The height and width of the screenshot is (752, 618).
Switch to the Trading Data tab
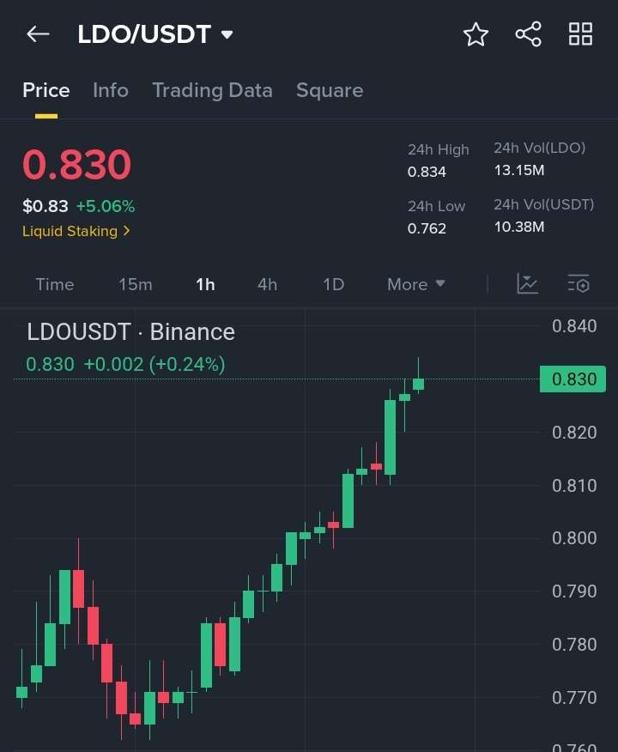click(x=212, y=90)
